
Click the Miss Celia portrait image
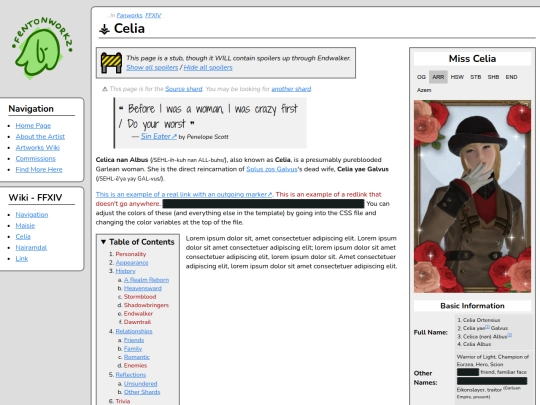tap(472, 196)
